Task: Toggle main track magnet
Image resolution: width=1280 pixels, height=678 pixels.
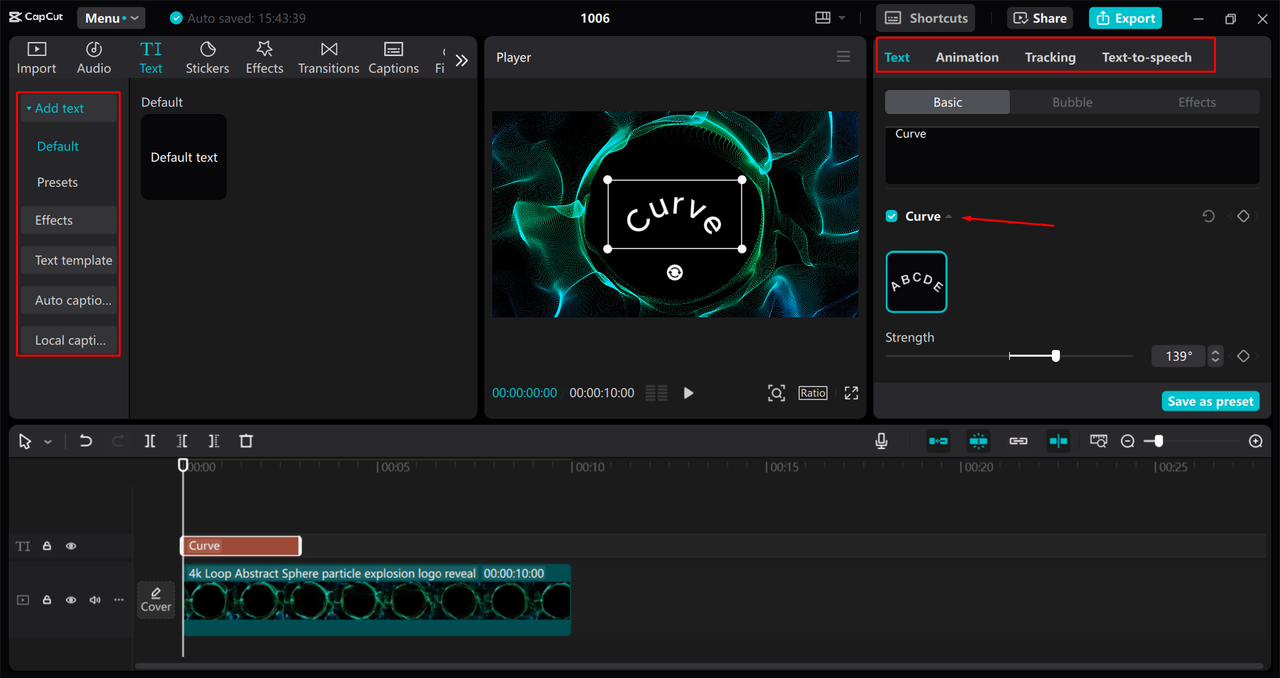Action: tap(938, 441)
